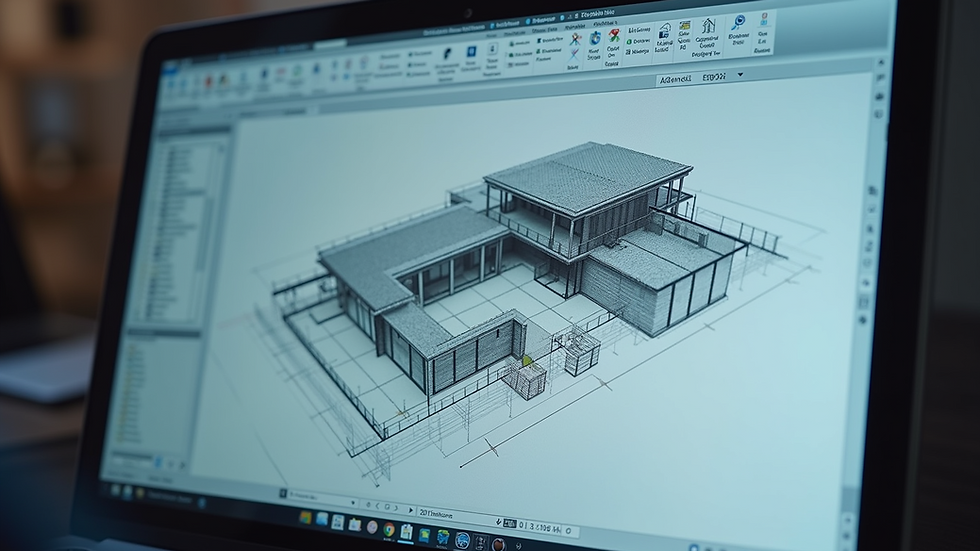Click the small red-and-blue figure icon at ribbon end
The image size is (980, 551).
[764, 19]
